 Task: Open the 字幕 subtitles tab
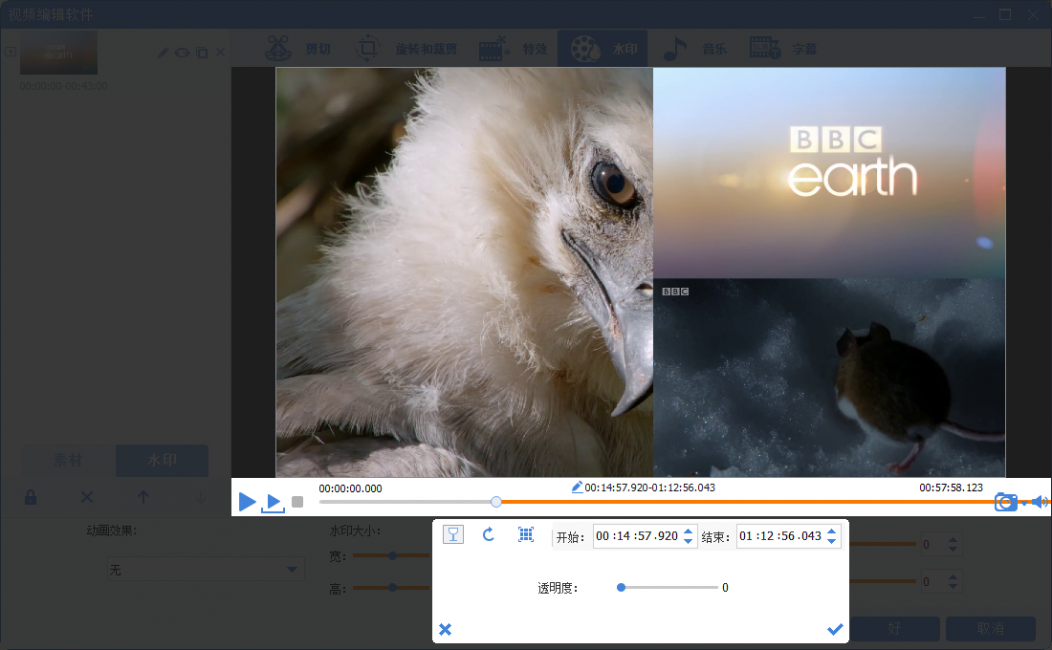pos(783,48)
